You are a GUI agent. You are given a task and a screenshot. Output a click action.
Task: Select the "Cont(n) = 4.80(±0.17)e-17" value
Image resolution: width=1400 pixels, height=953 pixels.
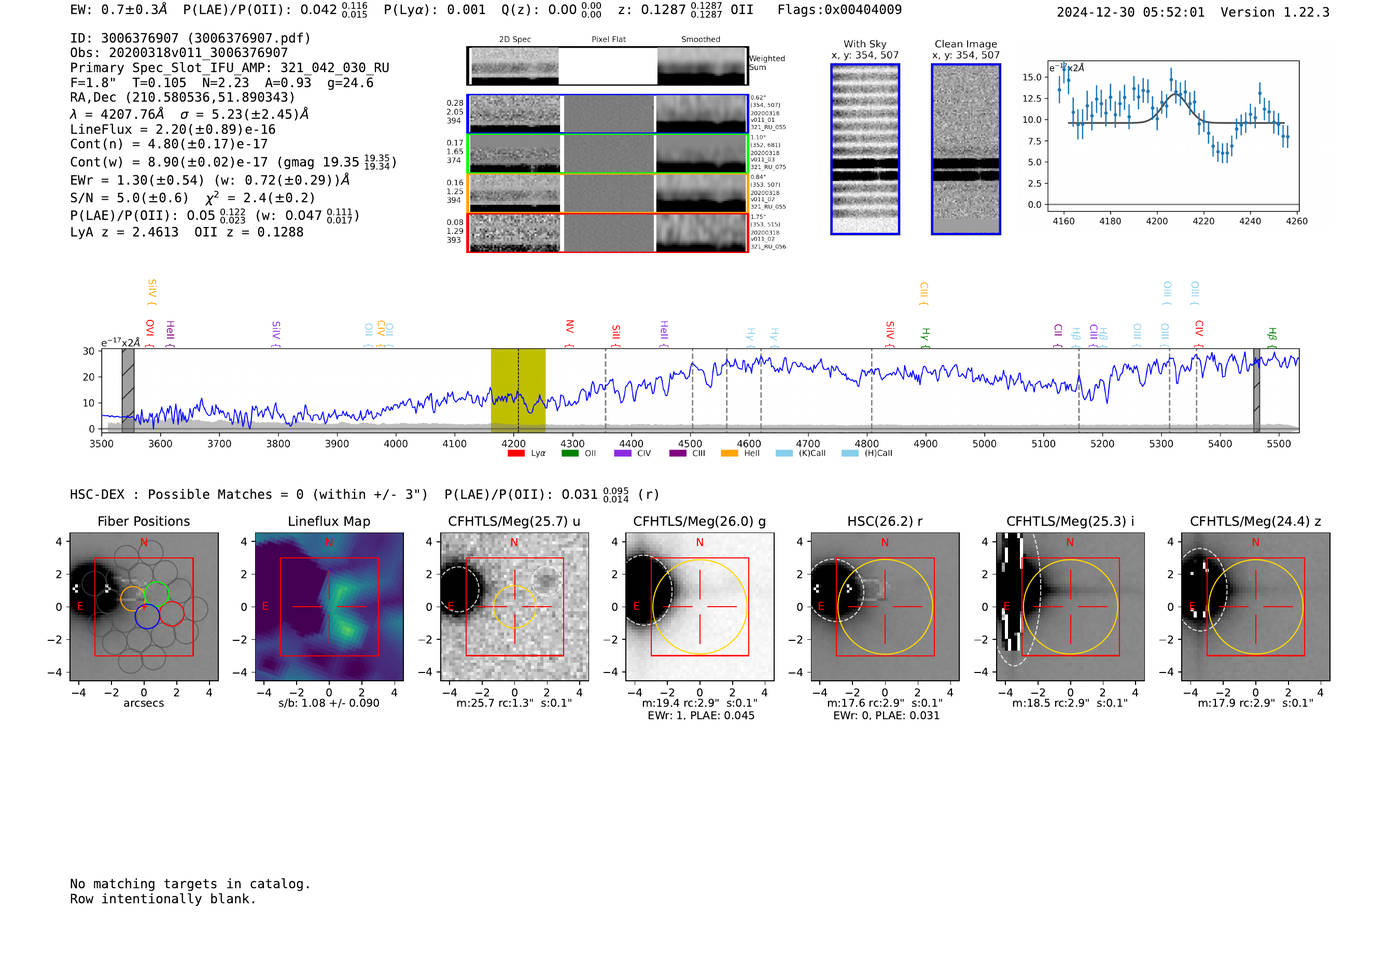[x=169, y=144]
